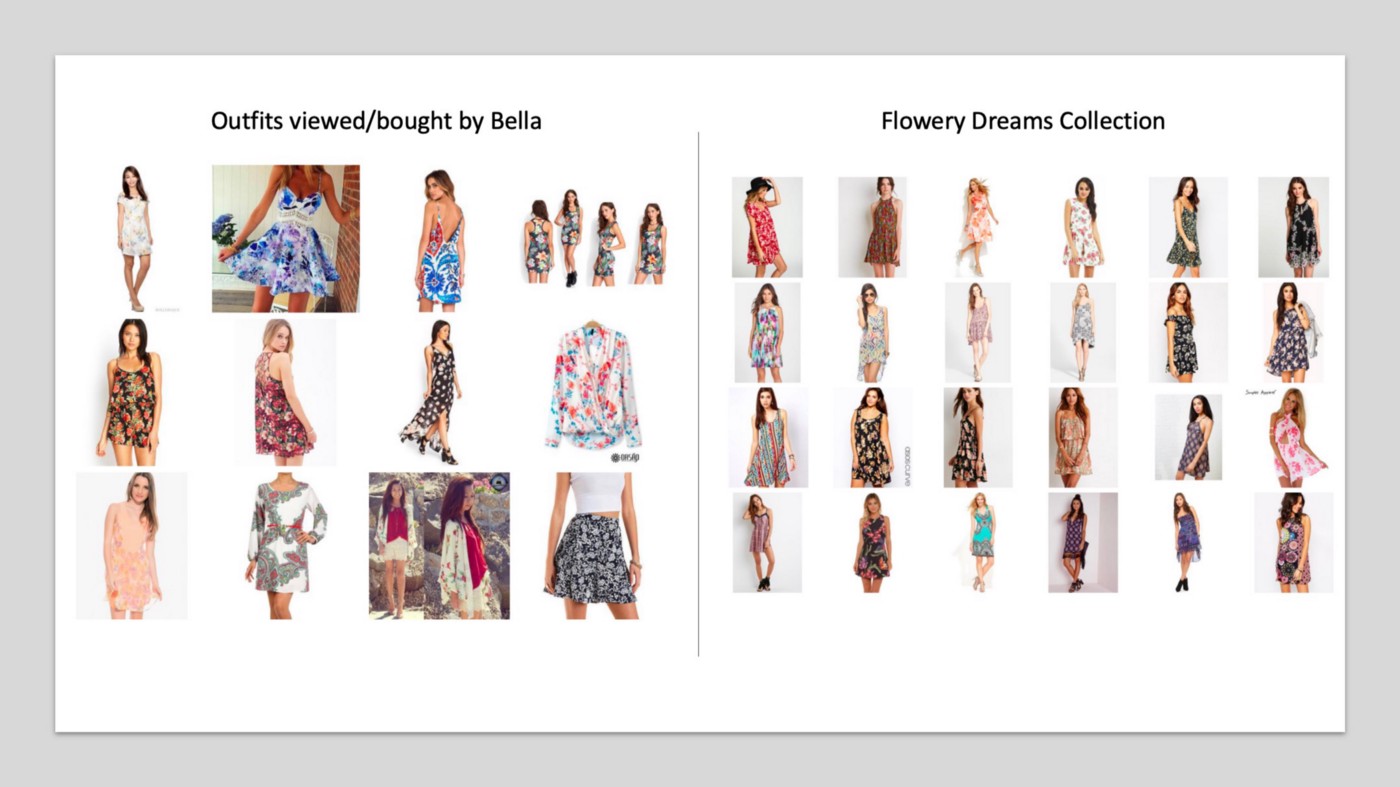The width and height of the screenshot is (1400, 787).
Task: Click the black-white floral skirt with crop top
Action: [x=594, y=545]
